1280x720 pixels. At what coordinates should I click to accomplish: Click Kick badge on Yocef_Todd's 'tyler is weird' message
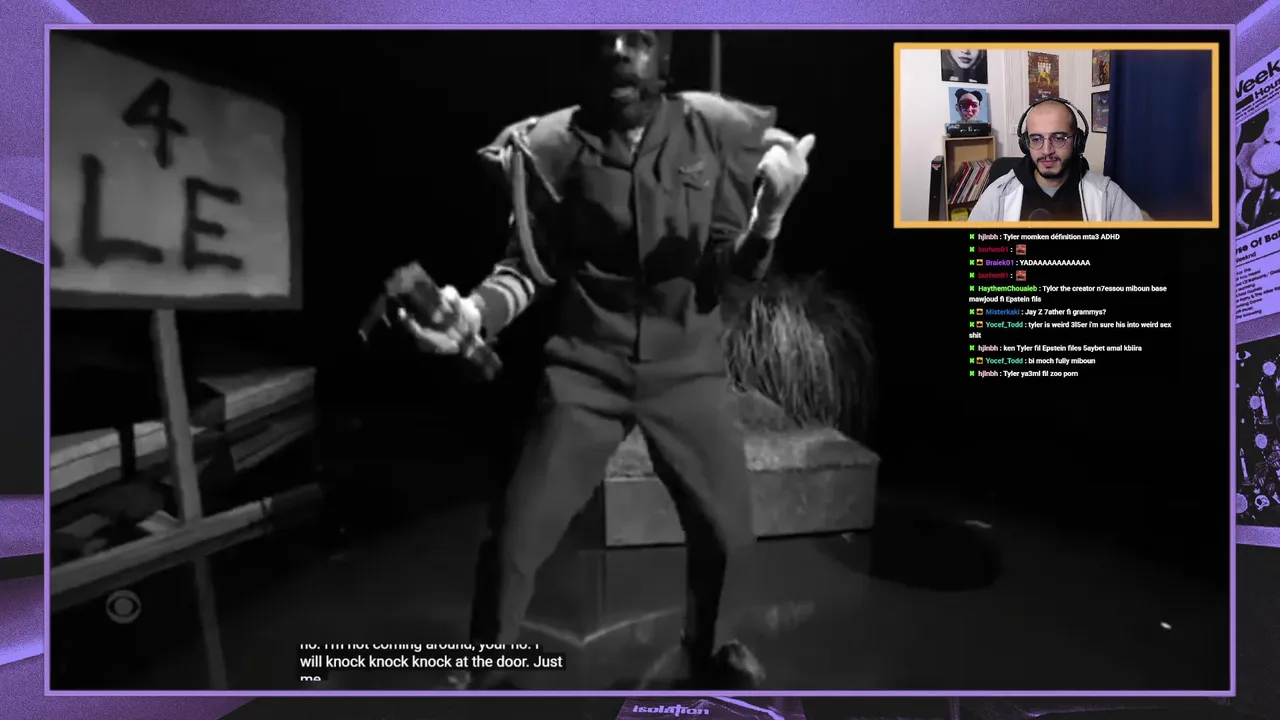coord(972,325)
